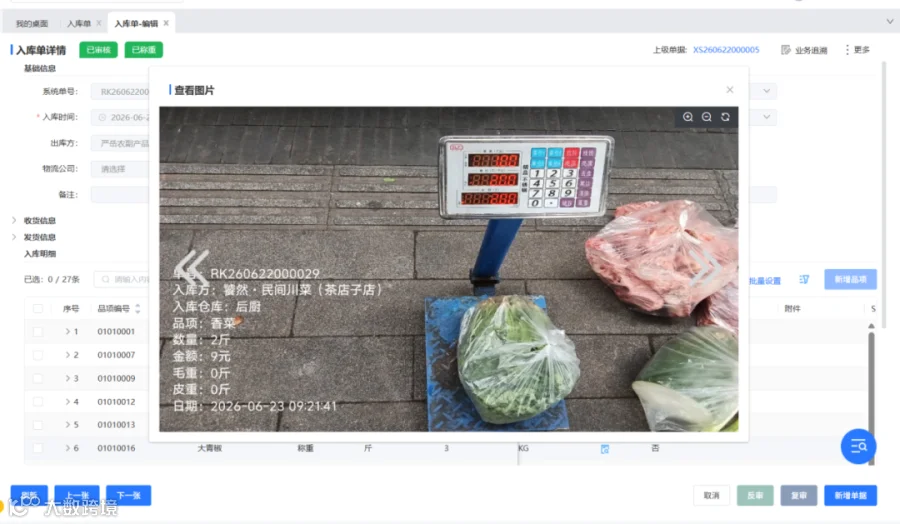Click the 大青椒 item name cell
The width and height of the screenshot is (900, 524).
pos(210,448)
